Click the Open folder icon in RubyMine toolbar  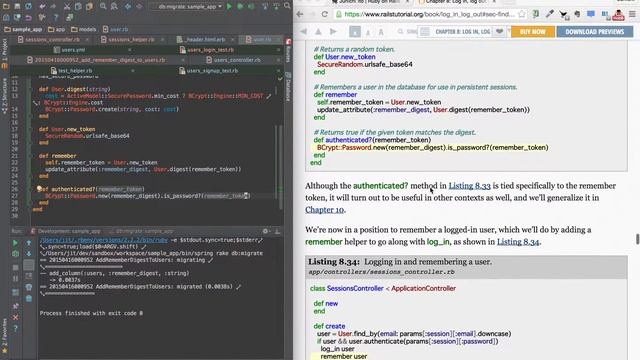(x=6, y=6)
